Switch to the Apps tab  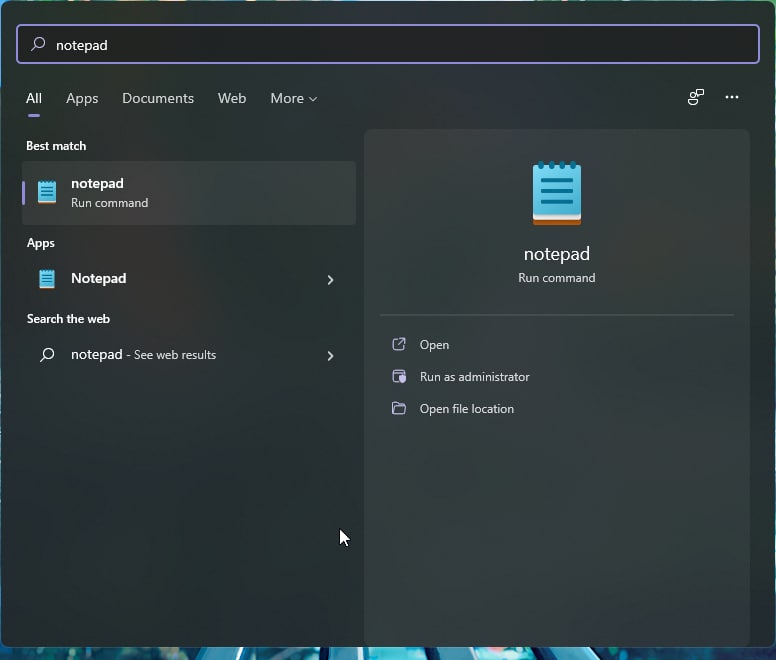82,98
